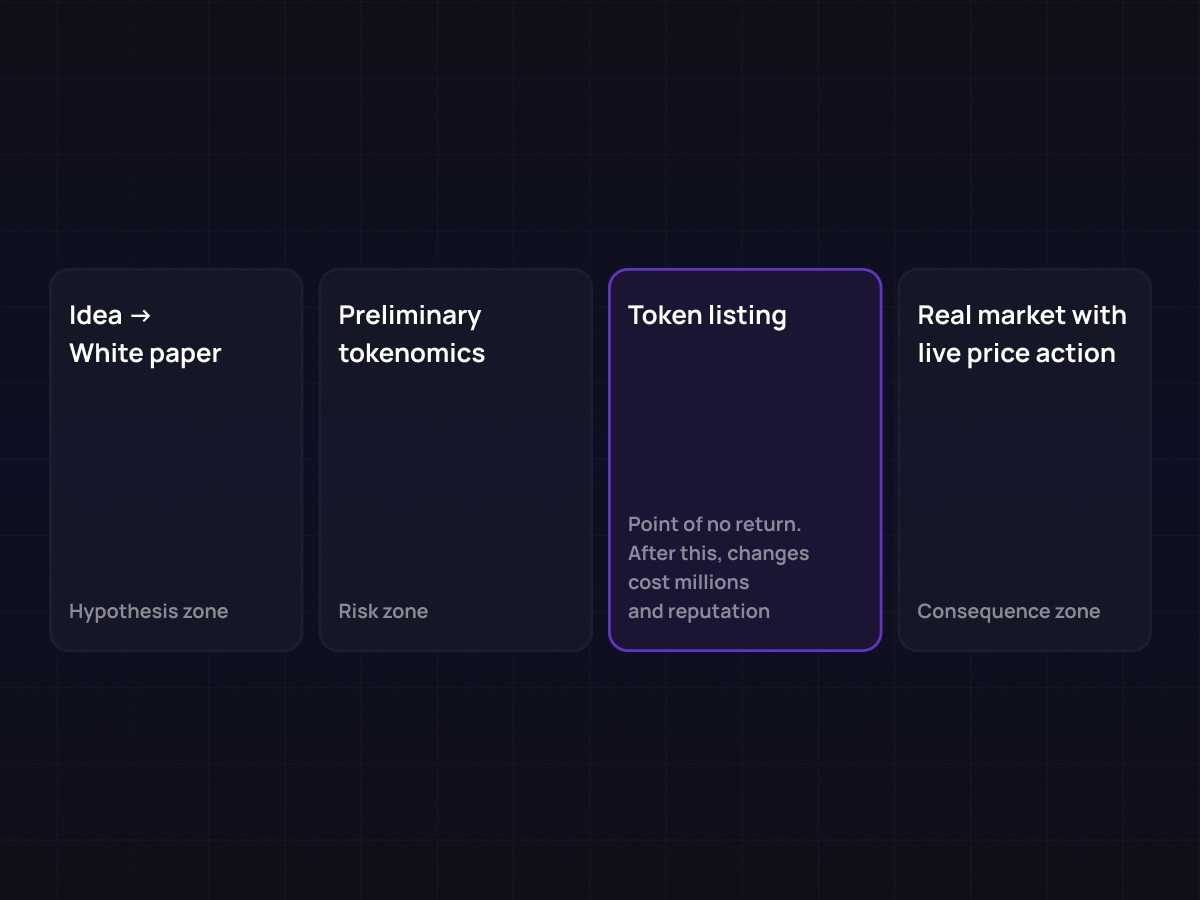This screenshot has height=900, width=1200.
Task: Click the "cost millions" text line
Action: click(x=688, y=582)
